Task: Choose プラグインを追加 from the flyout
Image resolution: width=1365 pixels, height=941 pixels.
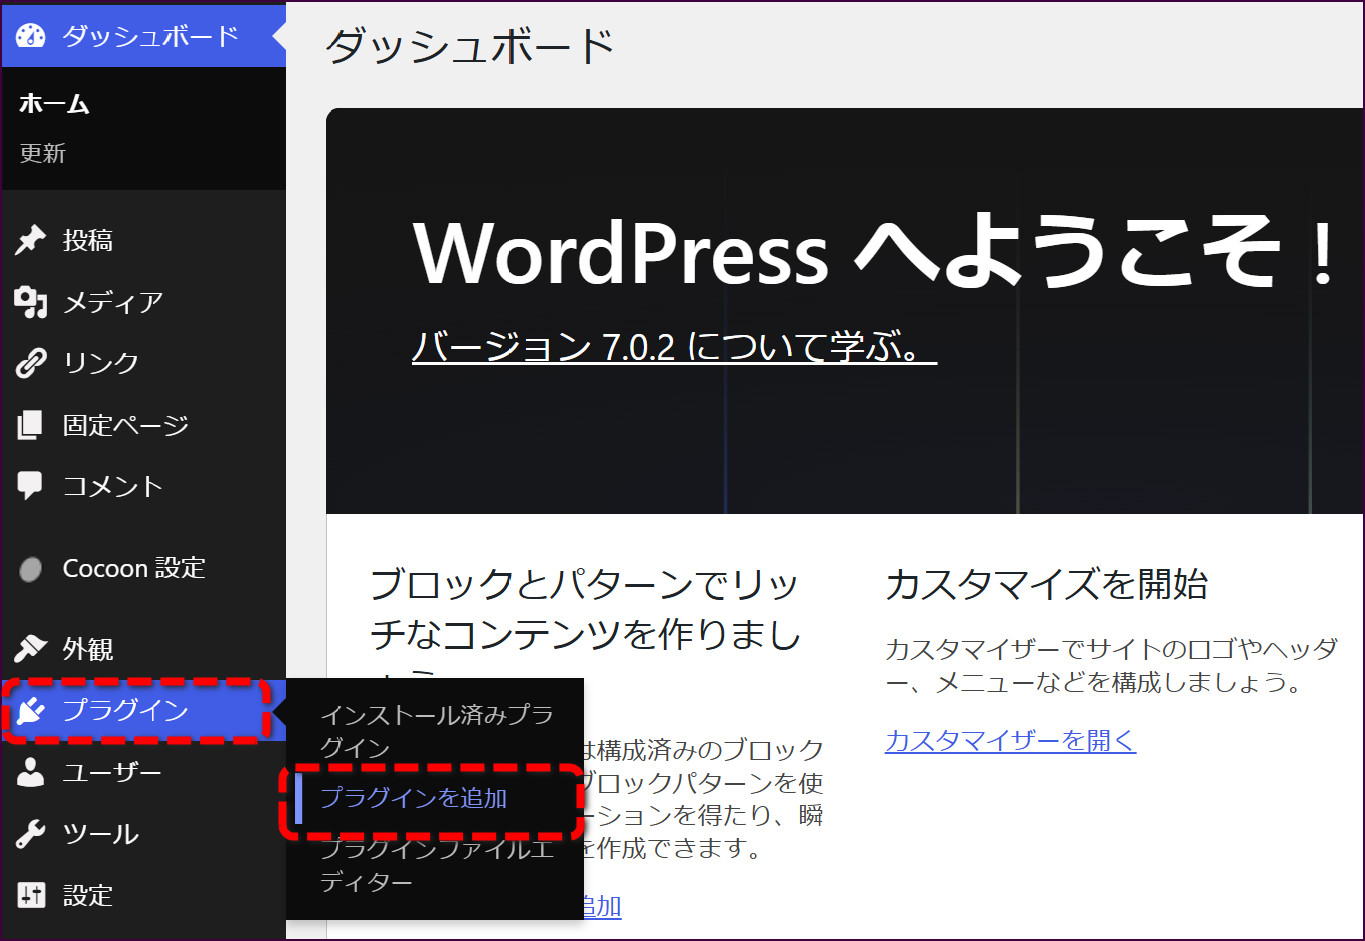Action: (x=413, y=798)
